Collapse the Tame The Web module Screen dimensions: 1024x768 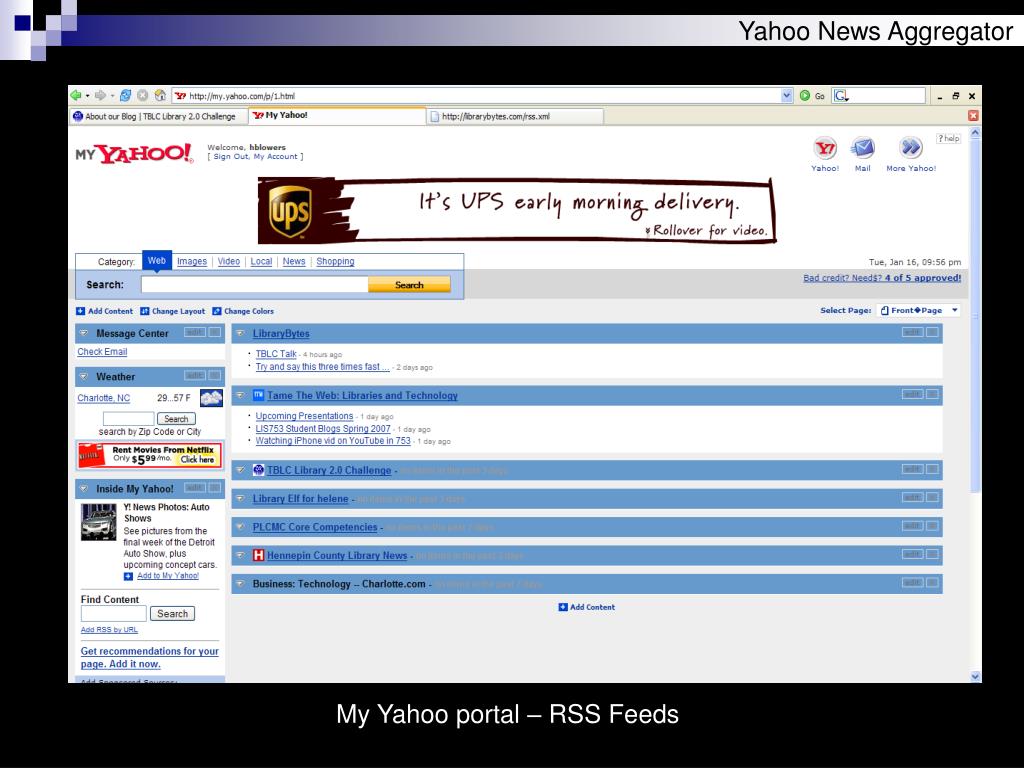240,395
